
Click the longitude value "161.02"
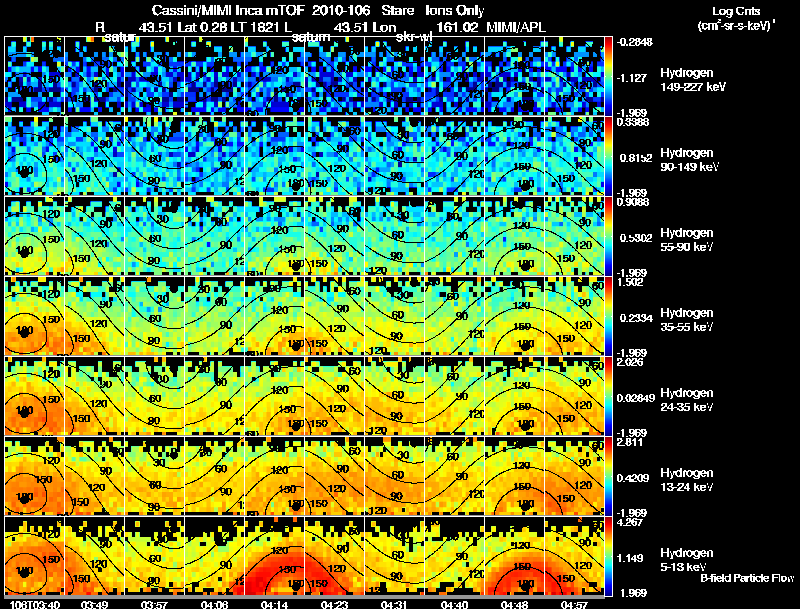point(457,27)
